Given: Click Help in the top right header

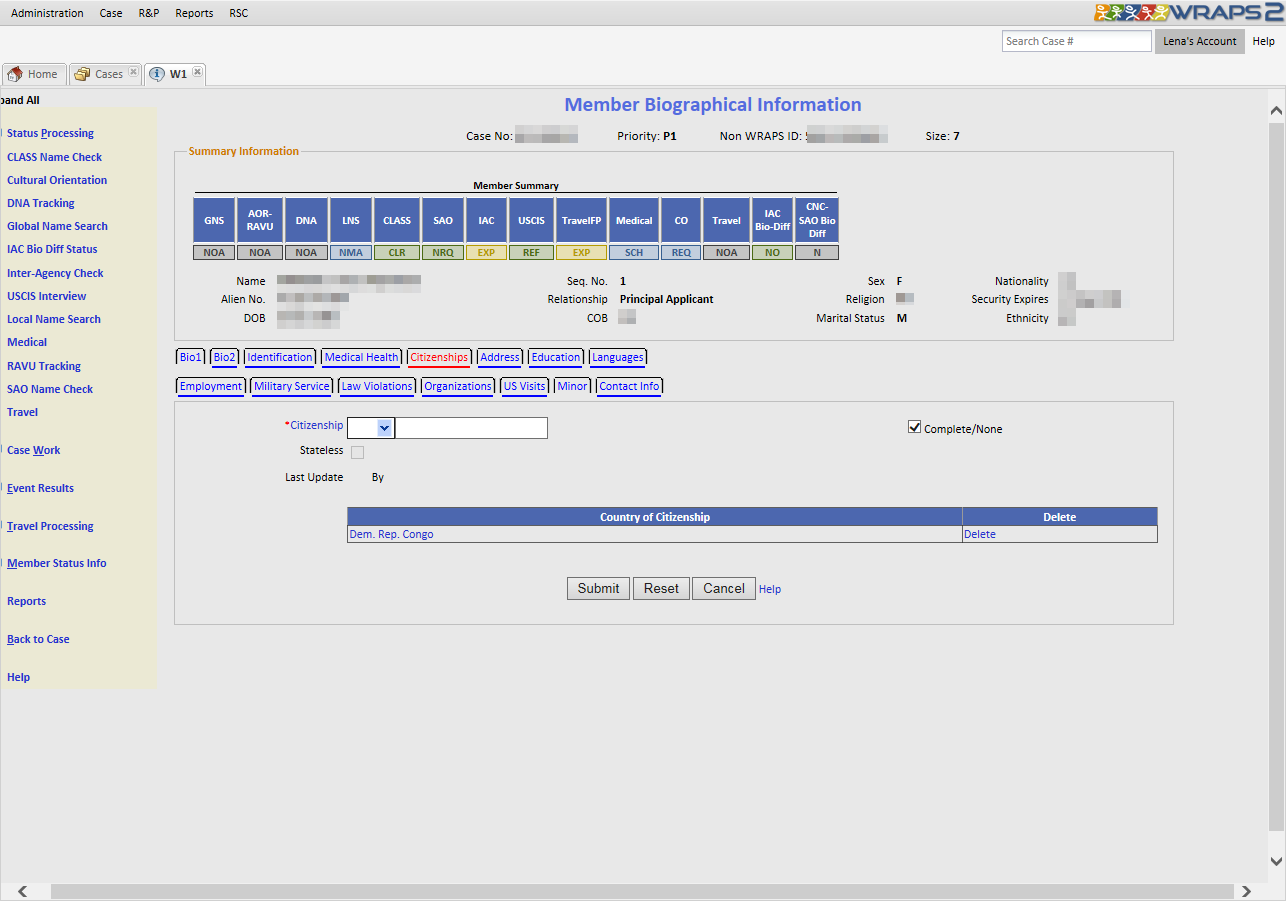Looking at the screenshot, I should (x=1264, y=41).
